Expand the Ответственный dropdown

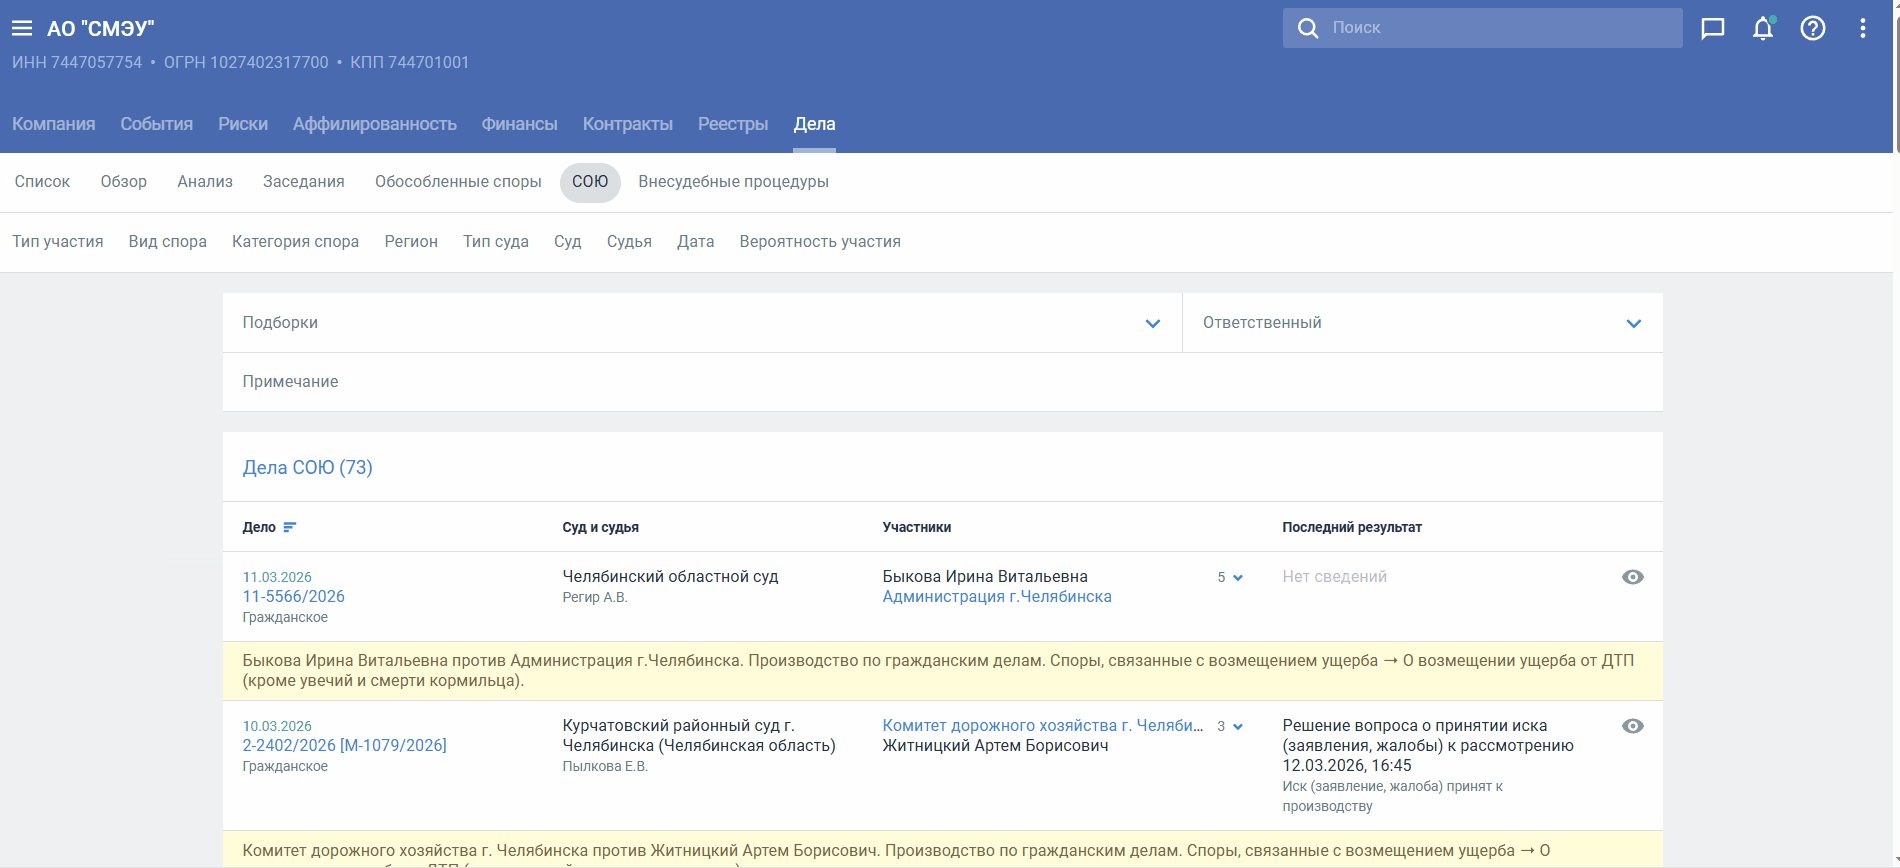tap(1633, 323)
